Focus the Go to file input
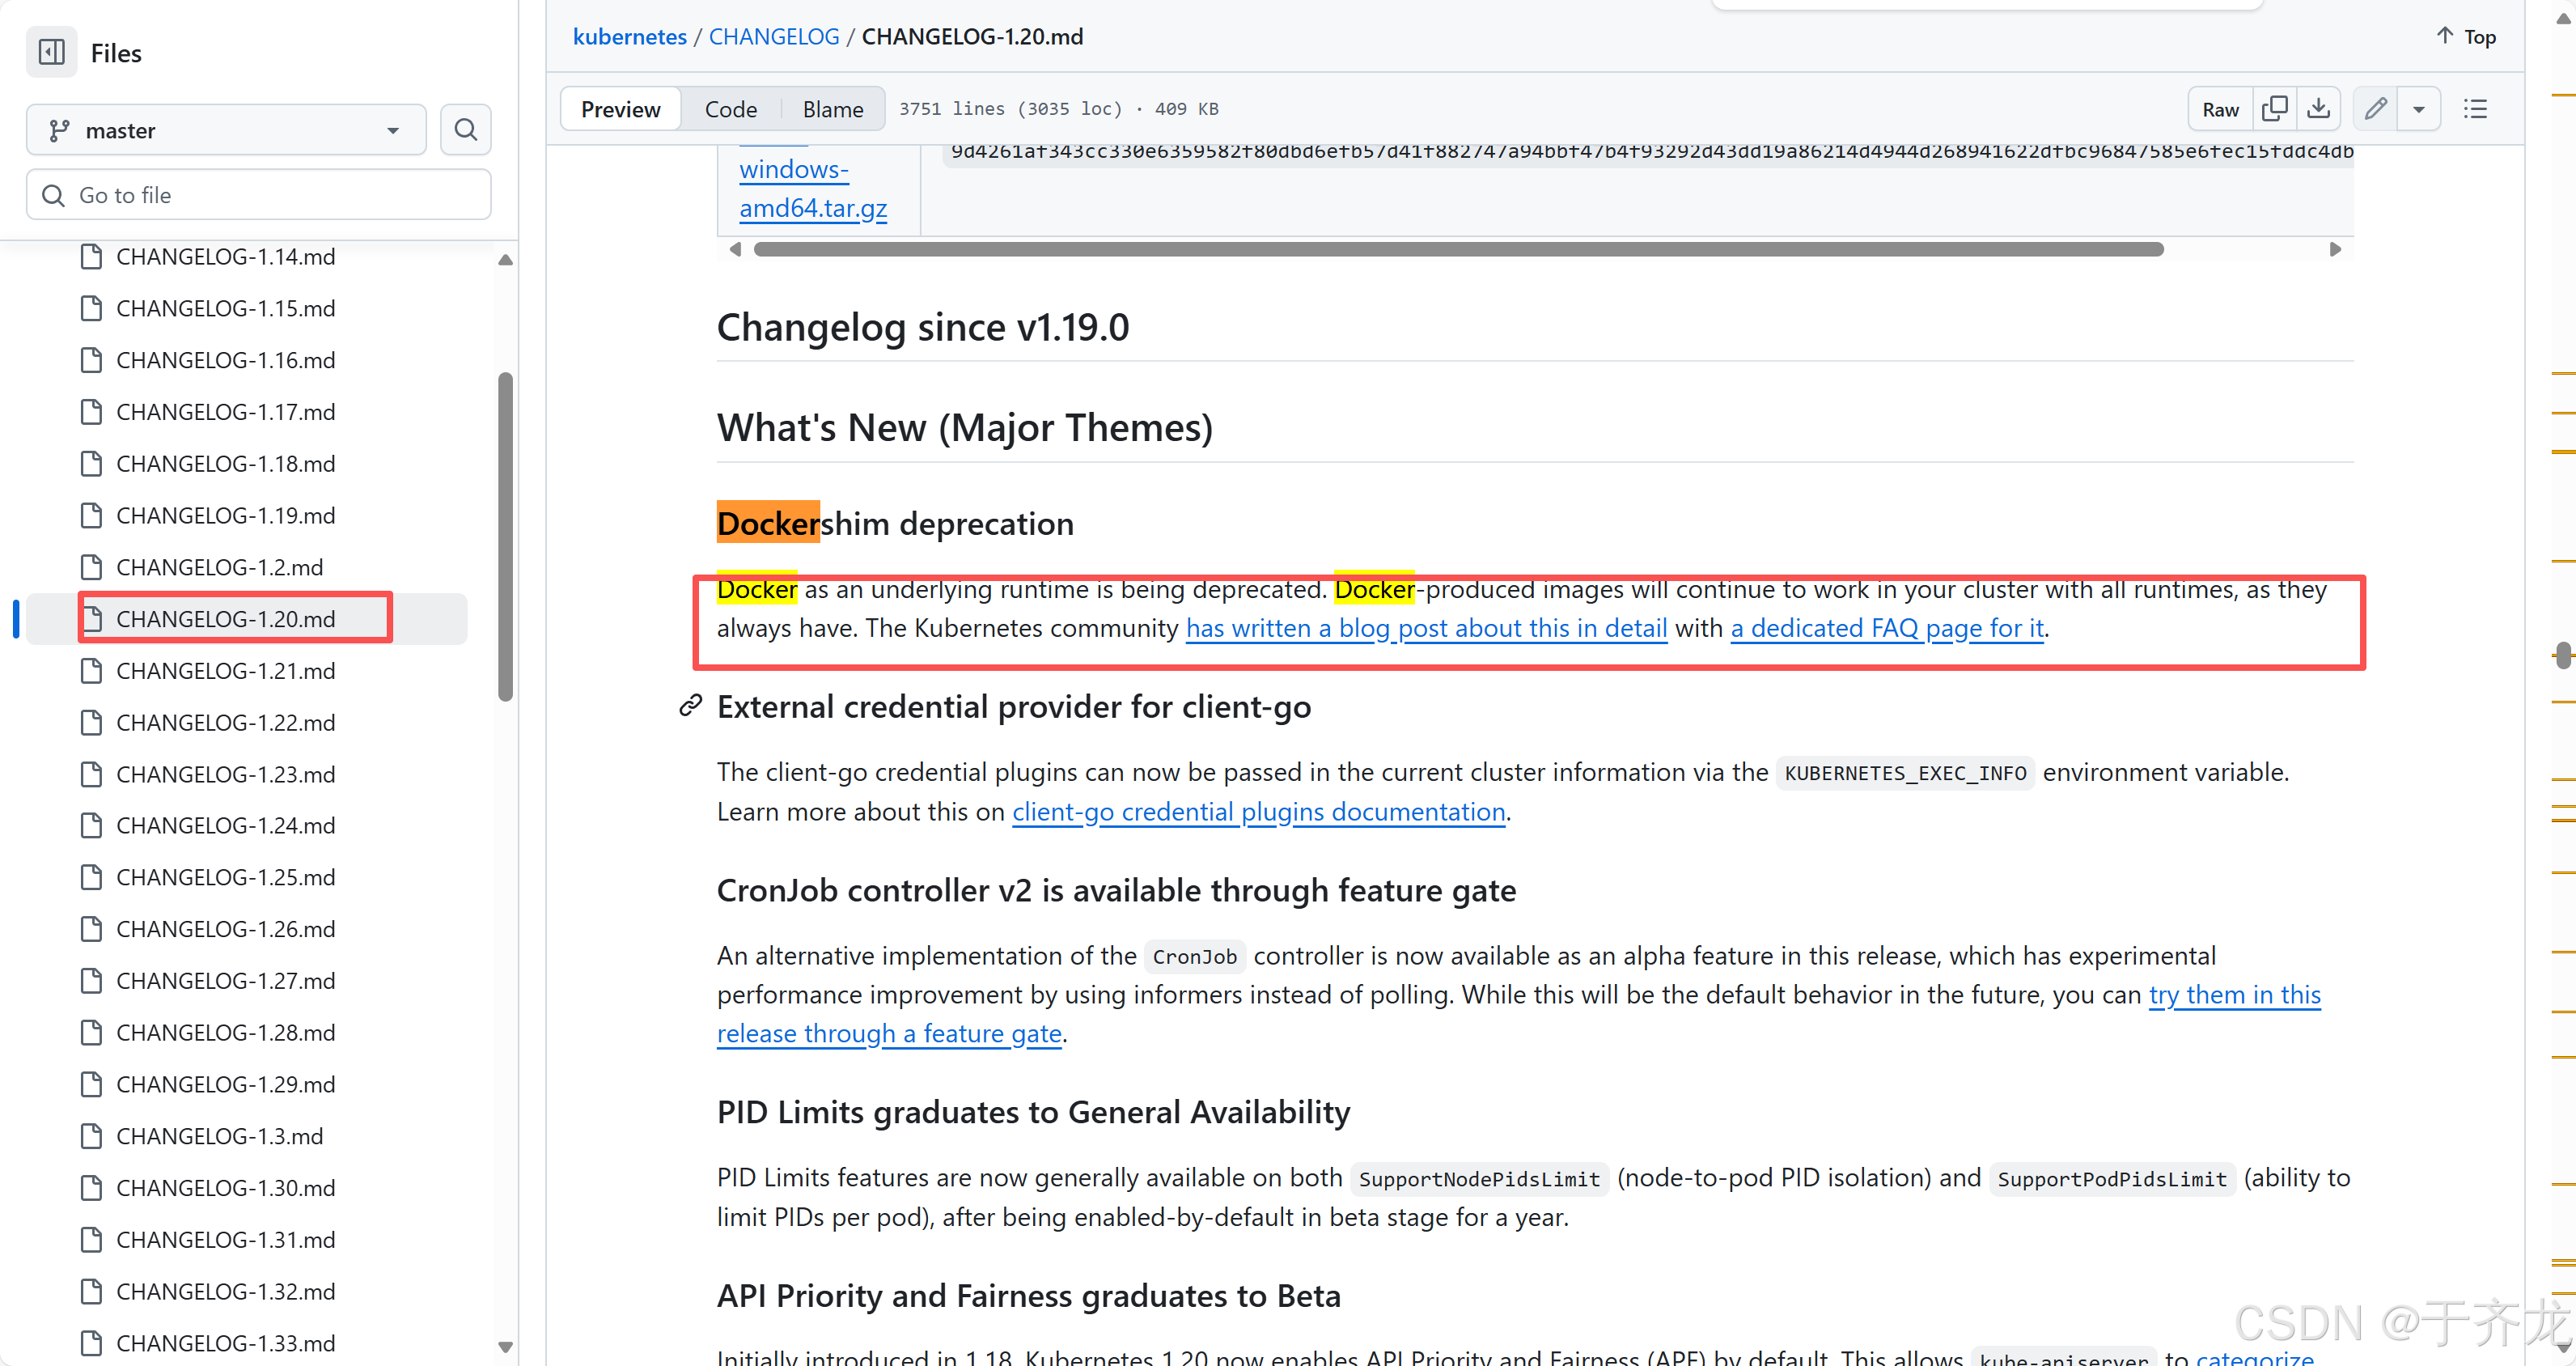The height and width of the screenshot is (1366, 2576). tap(258, 195)
